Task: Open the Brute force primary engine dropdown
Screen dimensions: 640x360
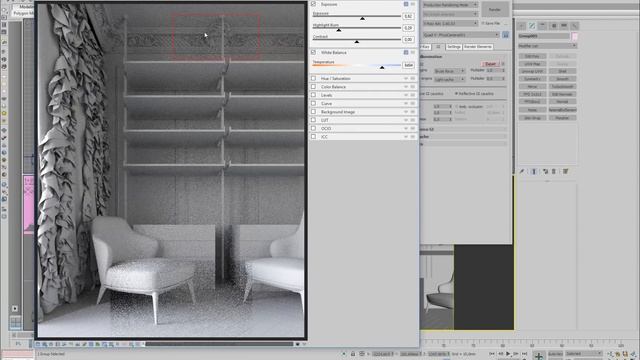Action: 449,71
